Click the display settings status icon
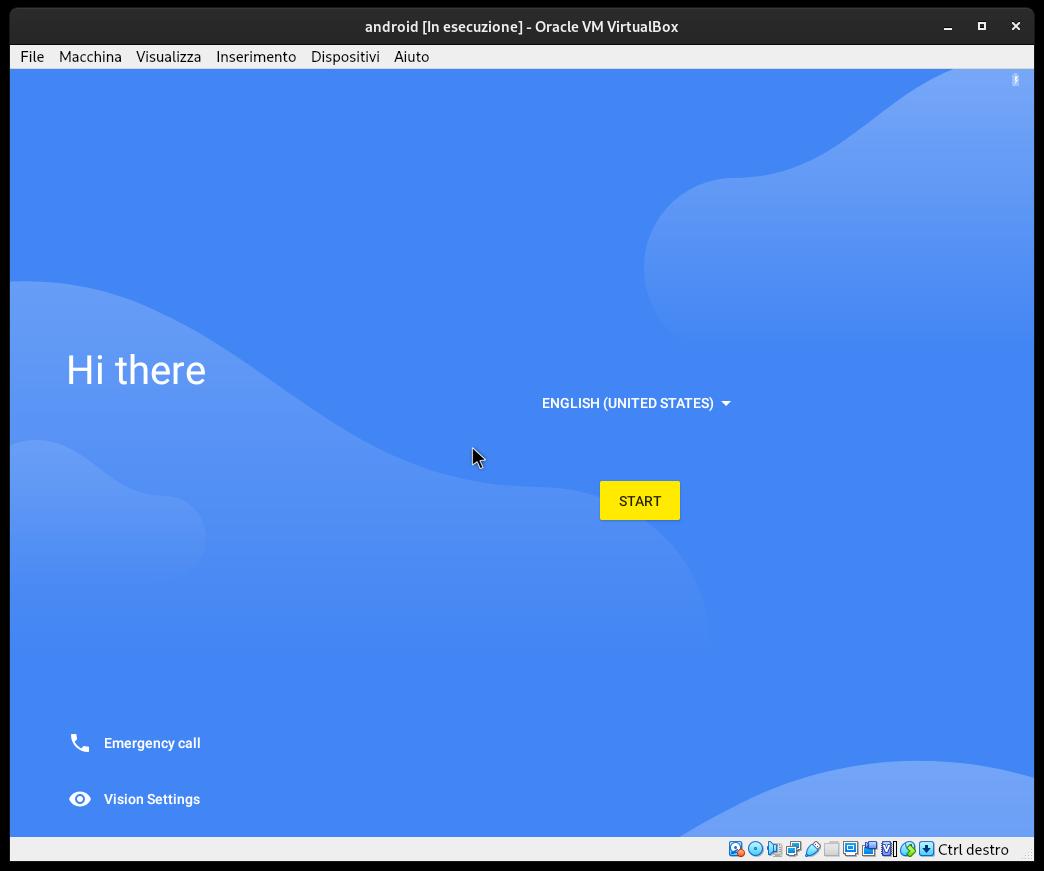Viewport: 1044px width, 871px height. point(850,849)
